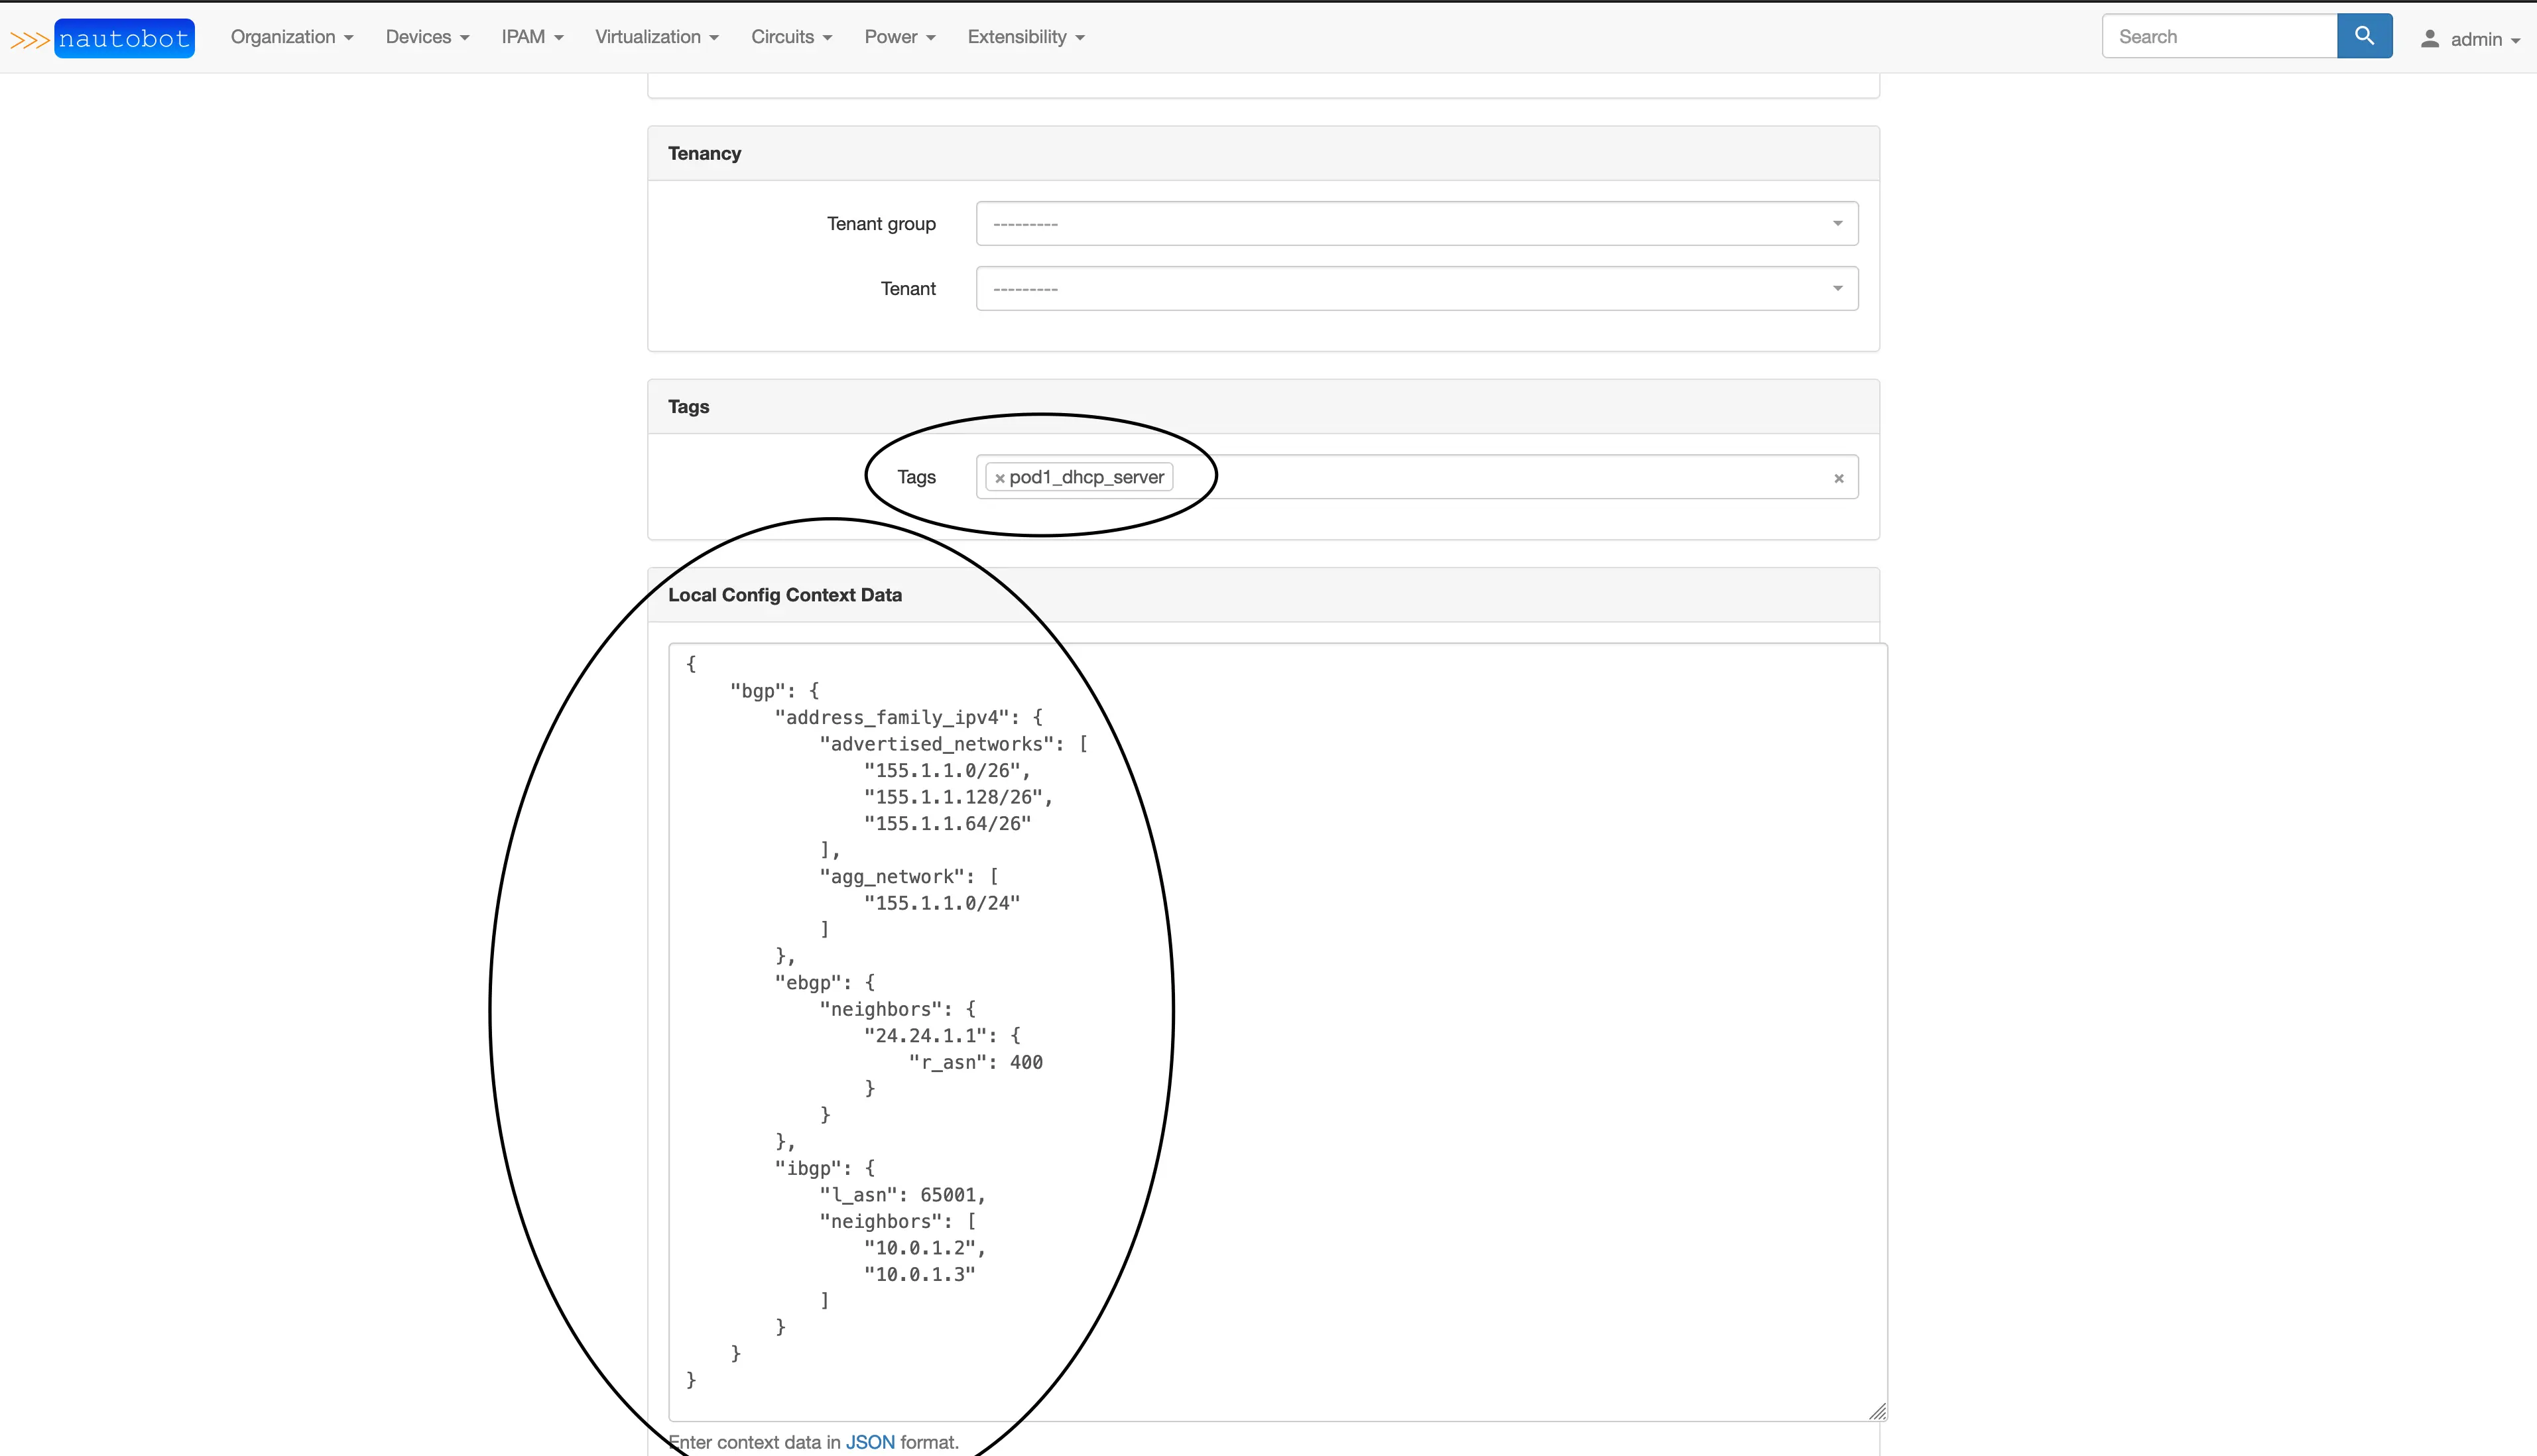Click the admin user avatar icon
Image resolution: width=2537 pixels, height=1456 pixels.
pos(2429,39)
